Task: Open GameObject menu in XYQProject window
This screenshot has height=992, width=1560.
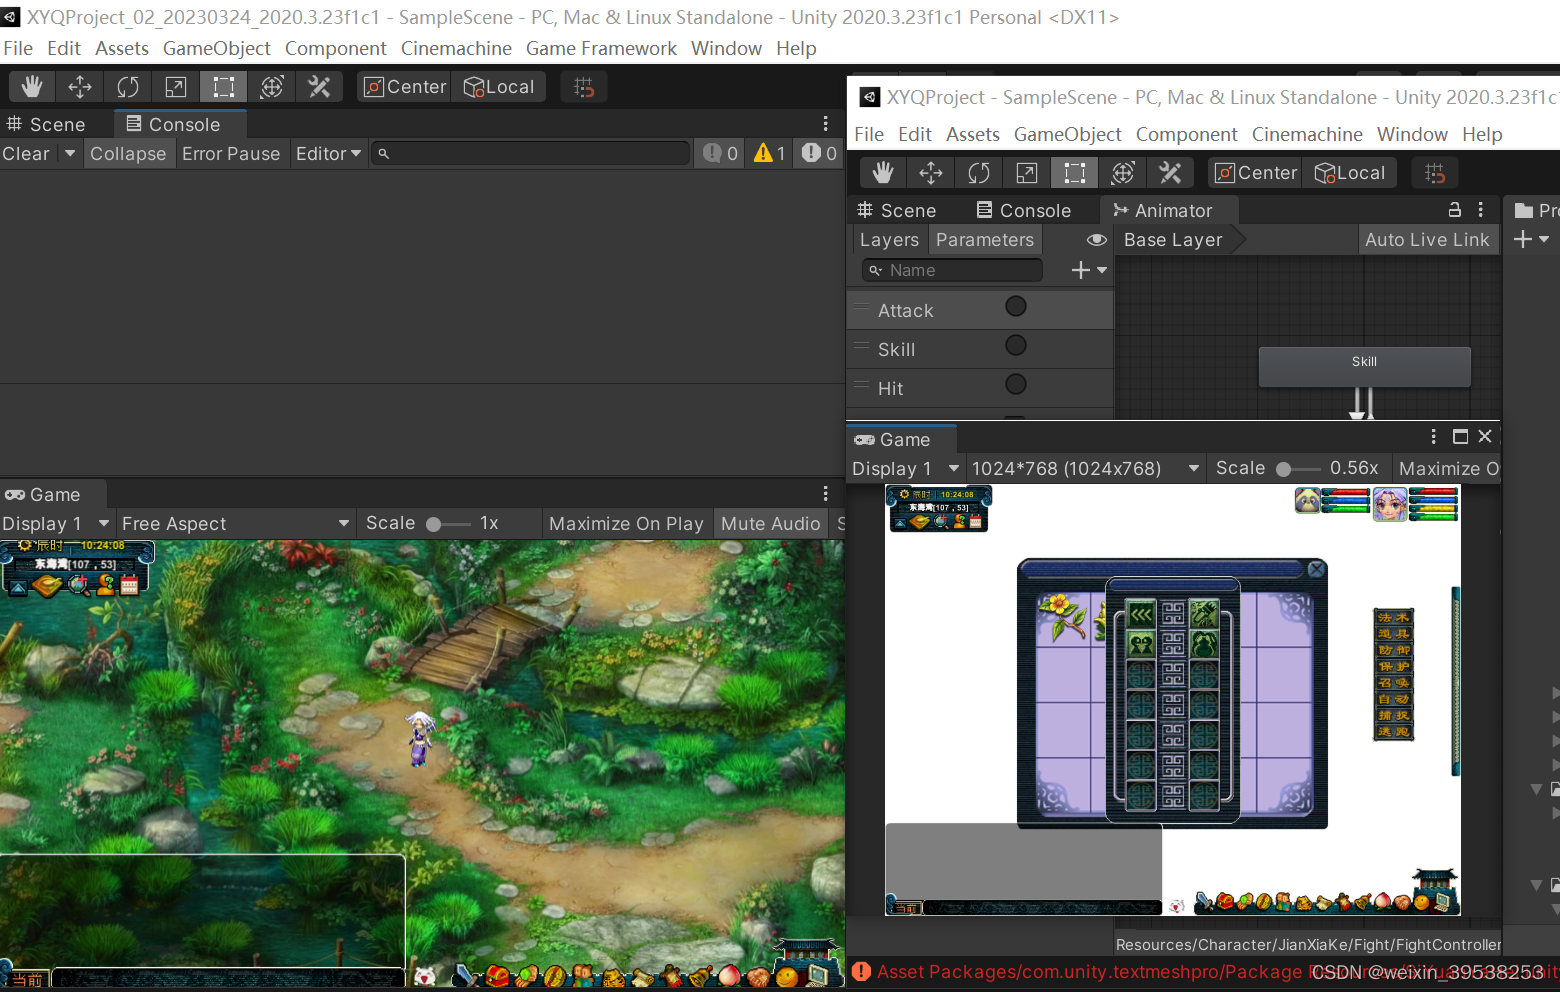Action: tap(1067, 134)
